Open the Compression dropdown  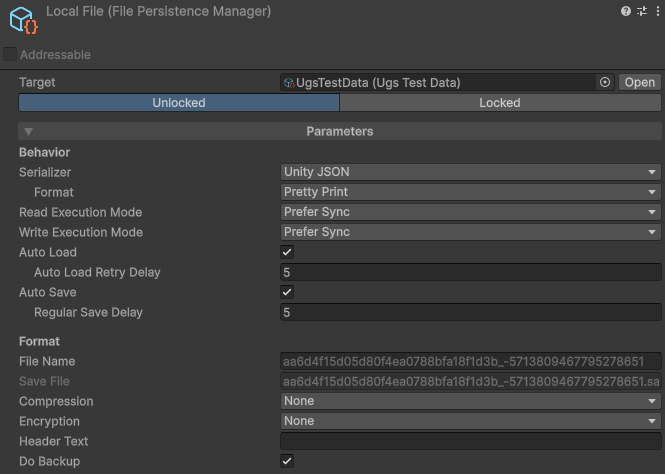(x=470, y=401)
